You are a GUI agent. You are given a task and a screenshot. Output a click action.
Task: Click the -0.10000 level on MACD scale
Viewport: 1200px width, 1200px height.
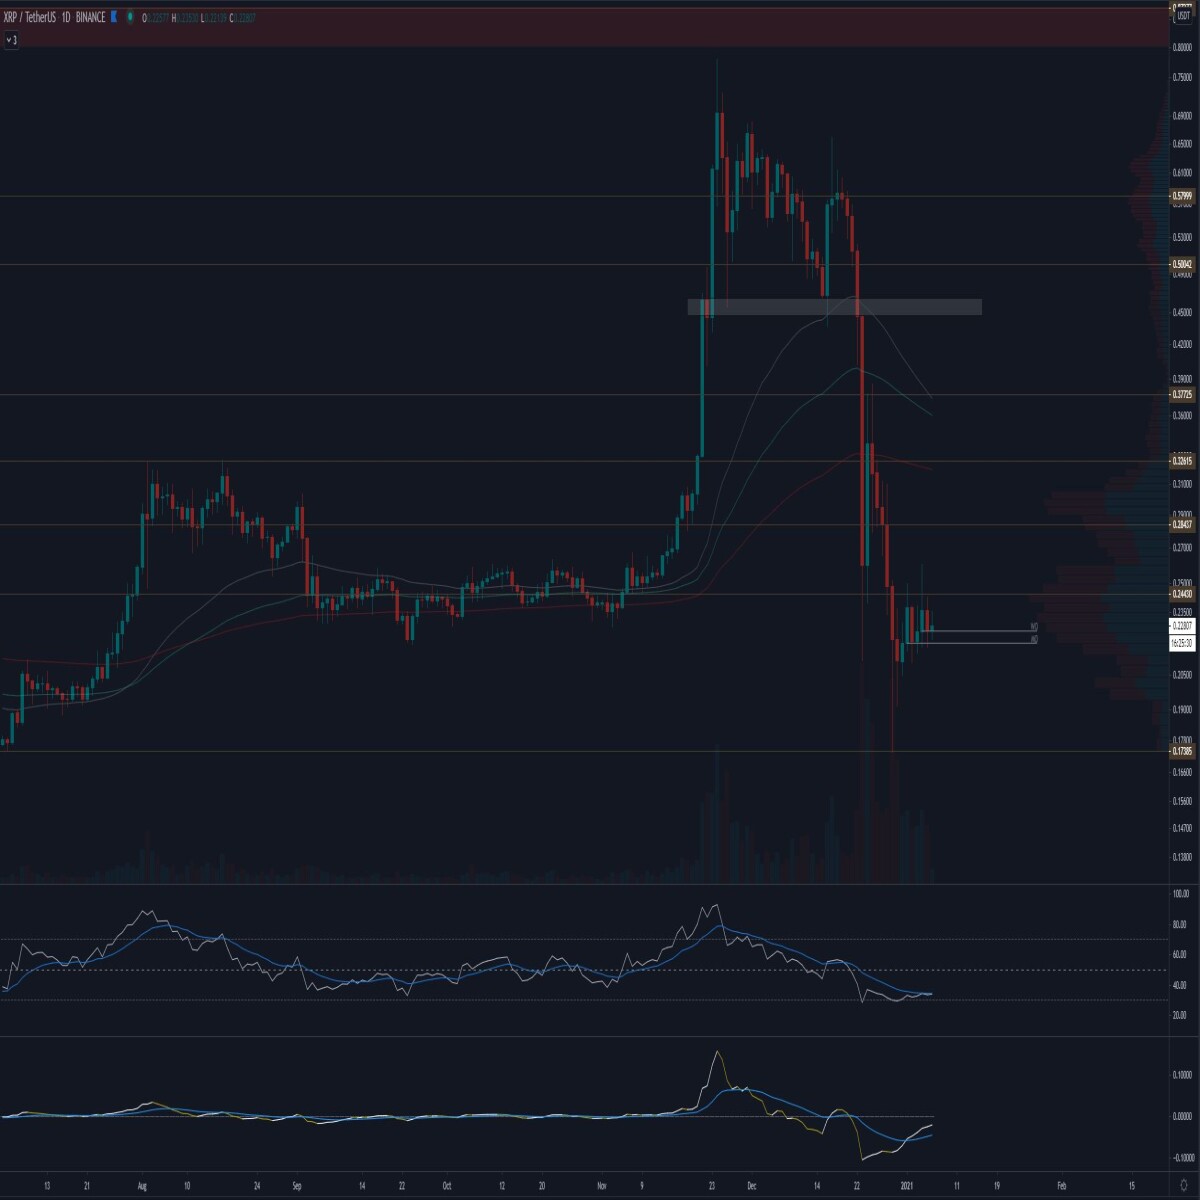pos(1182,1158)
